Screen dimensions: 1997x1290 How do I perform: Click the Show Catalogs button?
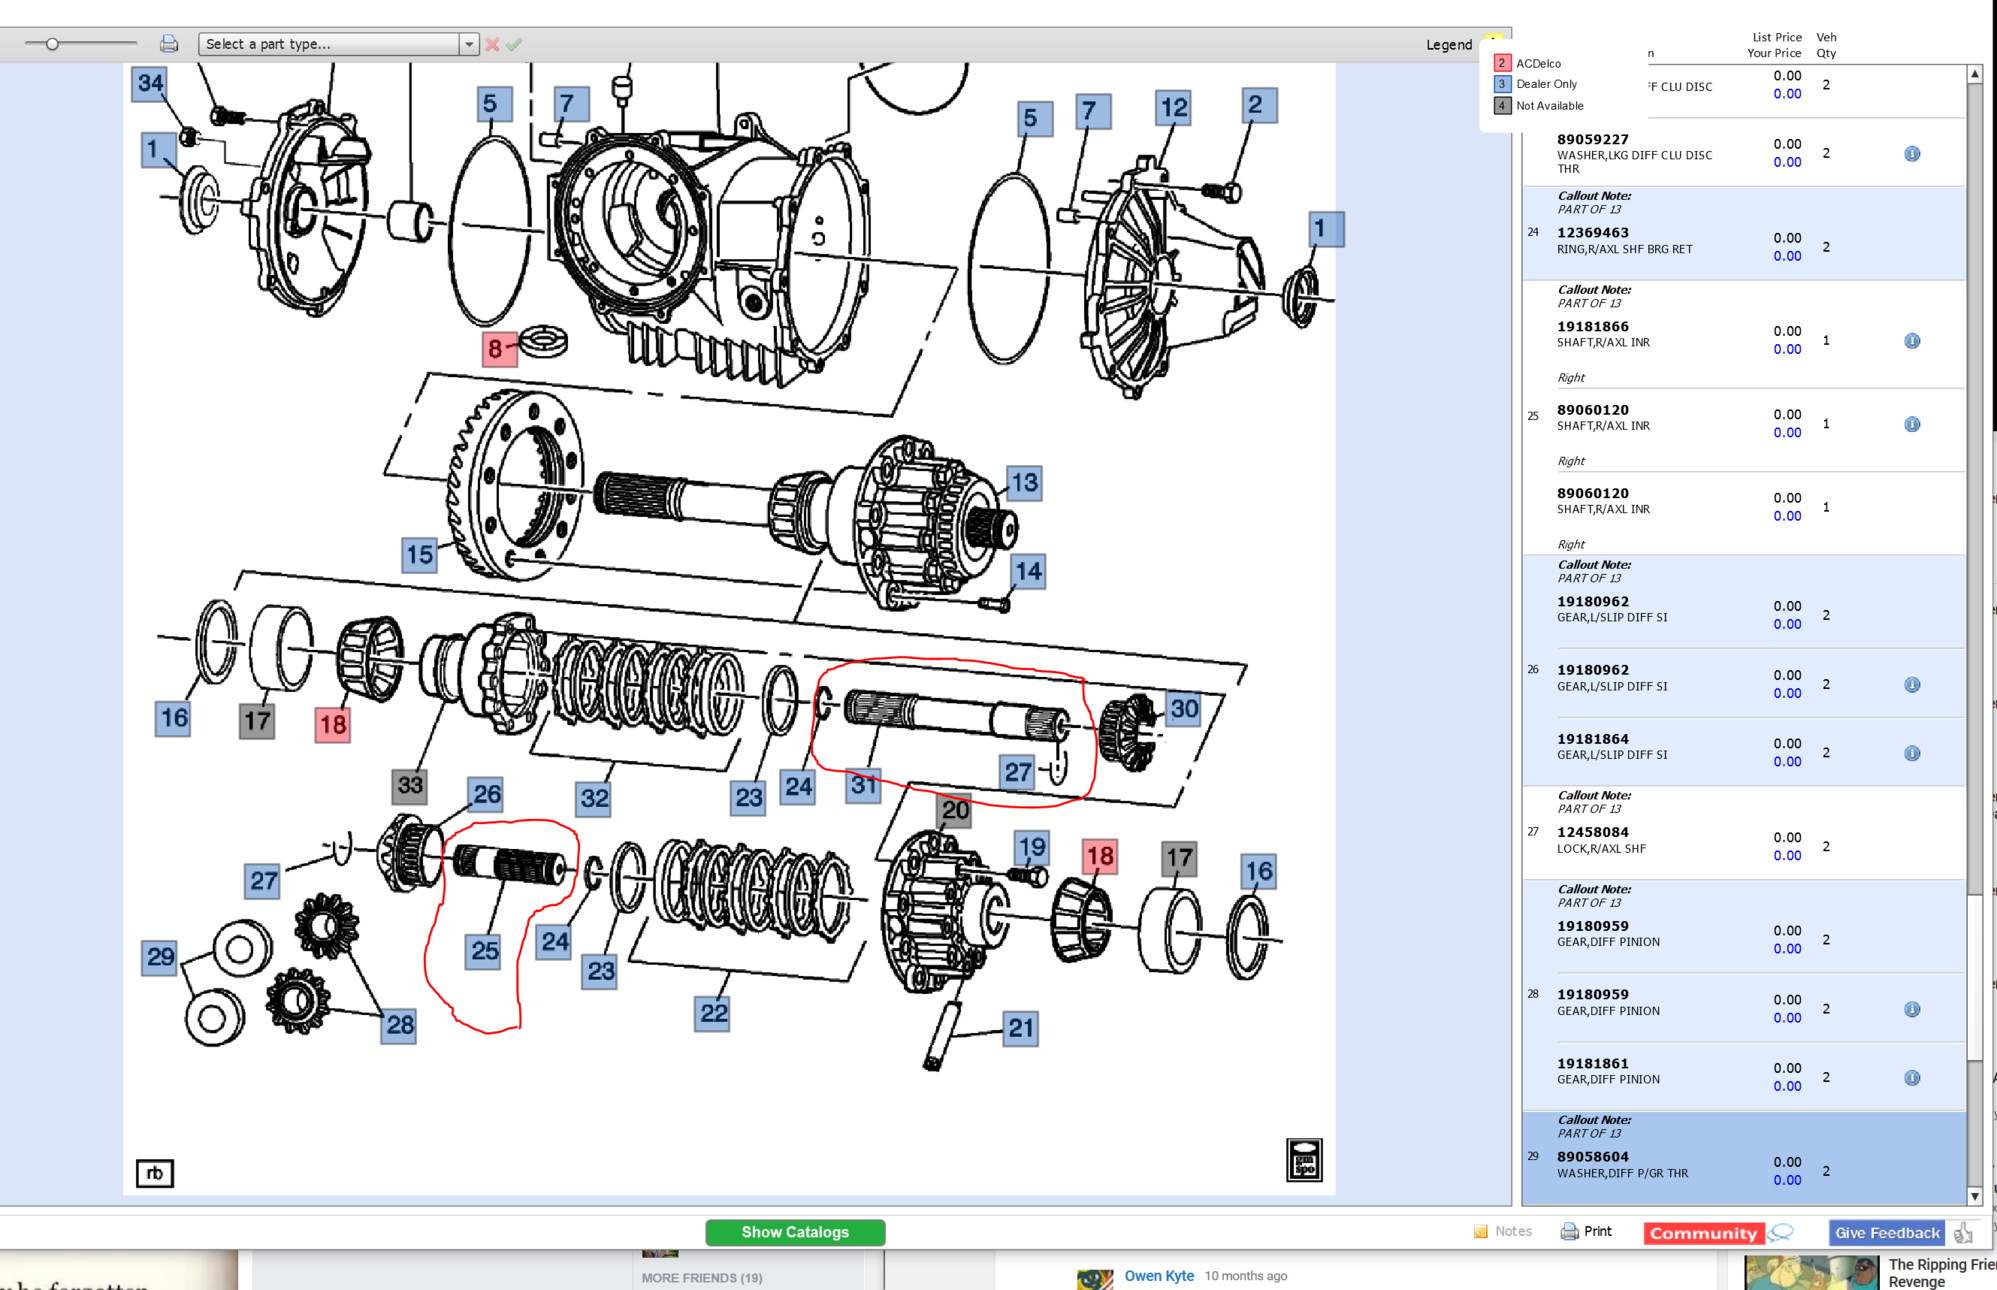click(794, 1232)
